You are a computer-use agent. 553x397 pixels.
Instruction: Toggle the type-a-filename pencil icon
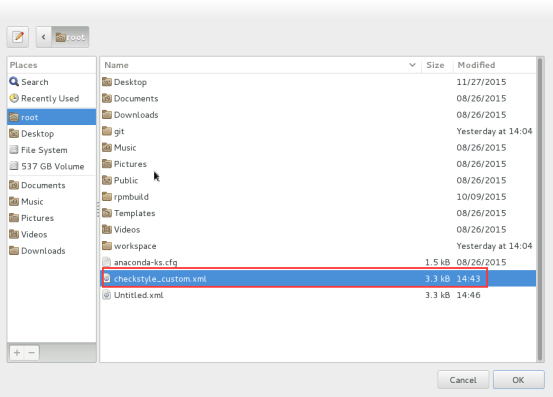[x=18, y=37]
